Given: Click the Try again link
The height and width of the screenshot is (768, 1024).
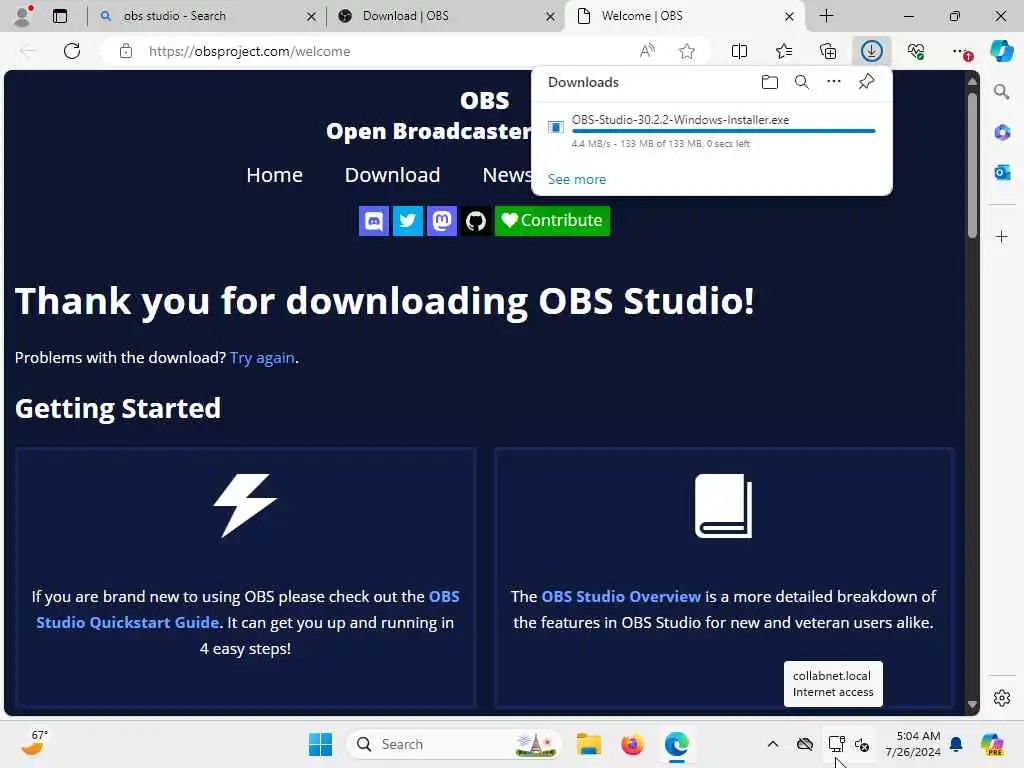Looking at the screenshot, I should click(263, 358).
